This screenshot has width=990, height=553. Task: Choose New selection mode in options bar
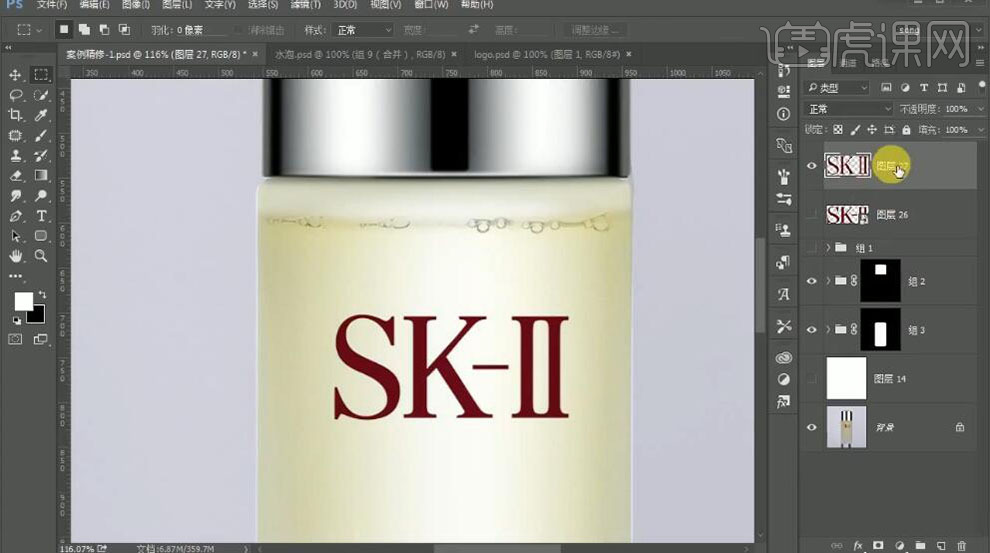[x=64, y=30]
